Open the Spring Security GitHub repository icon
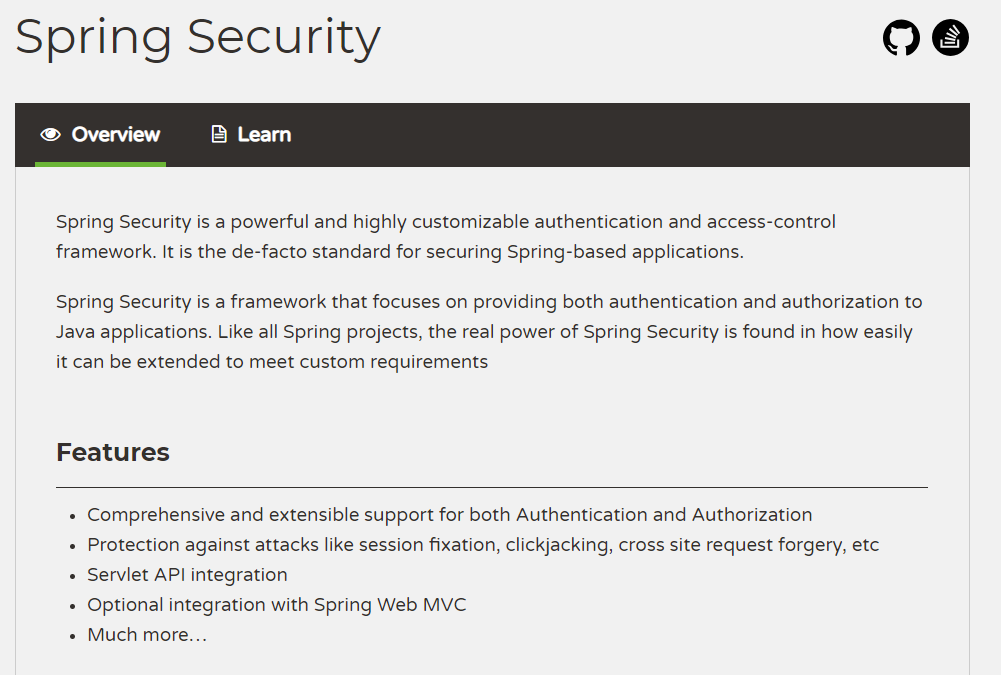 pyautogui.click(x=901, y=39)
